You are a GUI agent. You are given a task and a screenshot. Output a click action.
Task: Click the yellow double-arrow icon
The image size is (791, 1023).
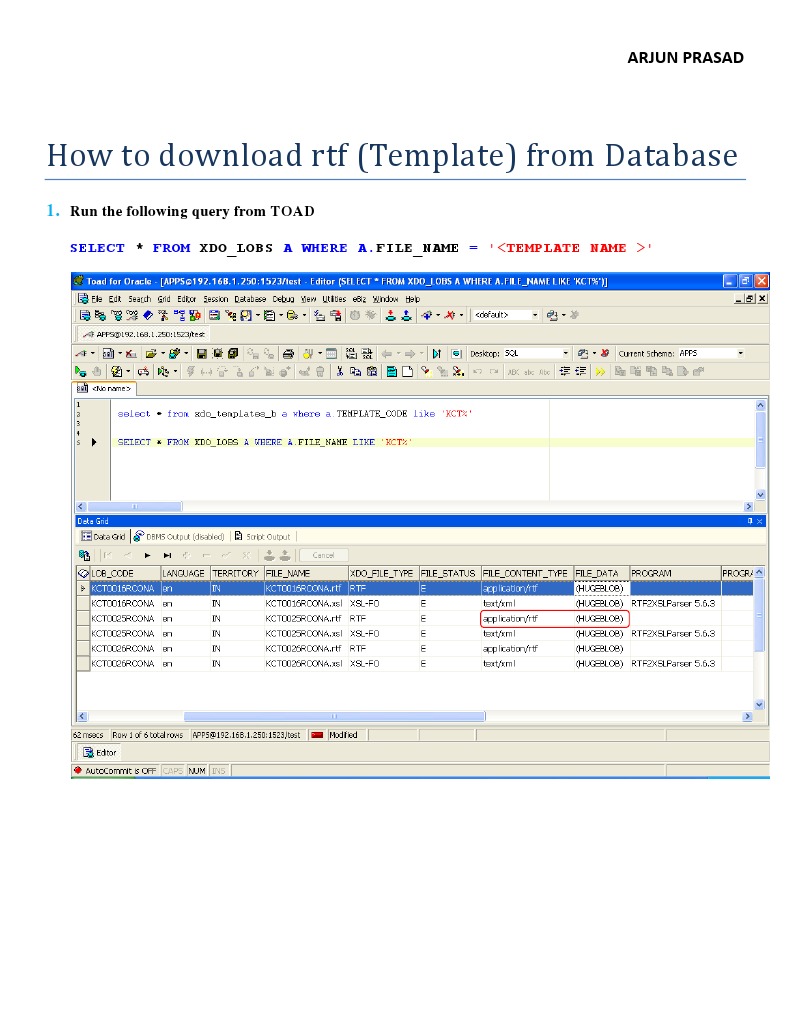click(x=600, y=371)
